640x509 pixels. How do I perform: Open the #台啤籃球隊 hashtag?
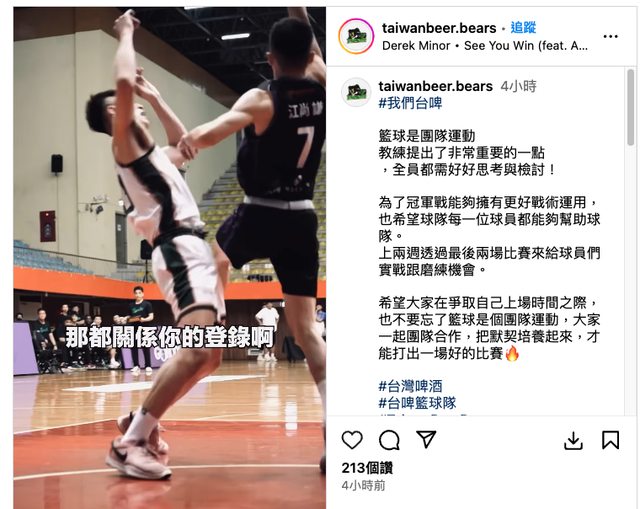pos(417,403)
